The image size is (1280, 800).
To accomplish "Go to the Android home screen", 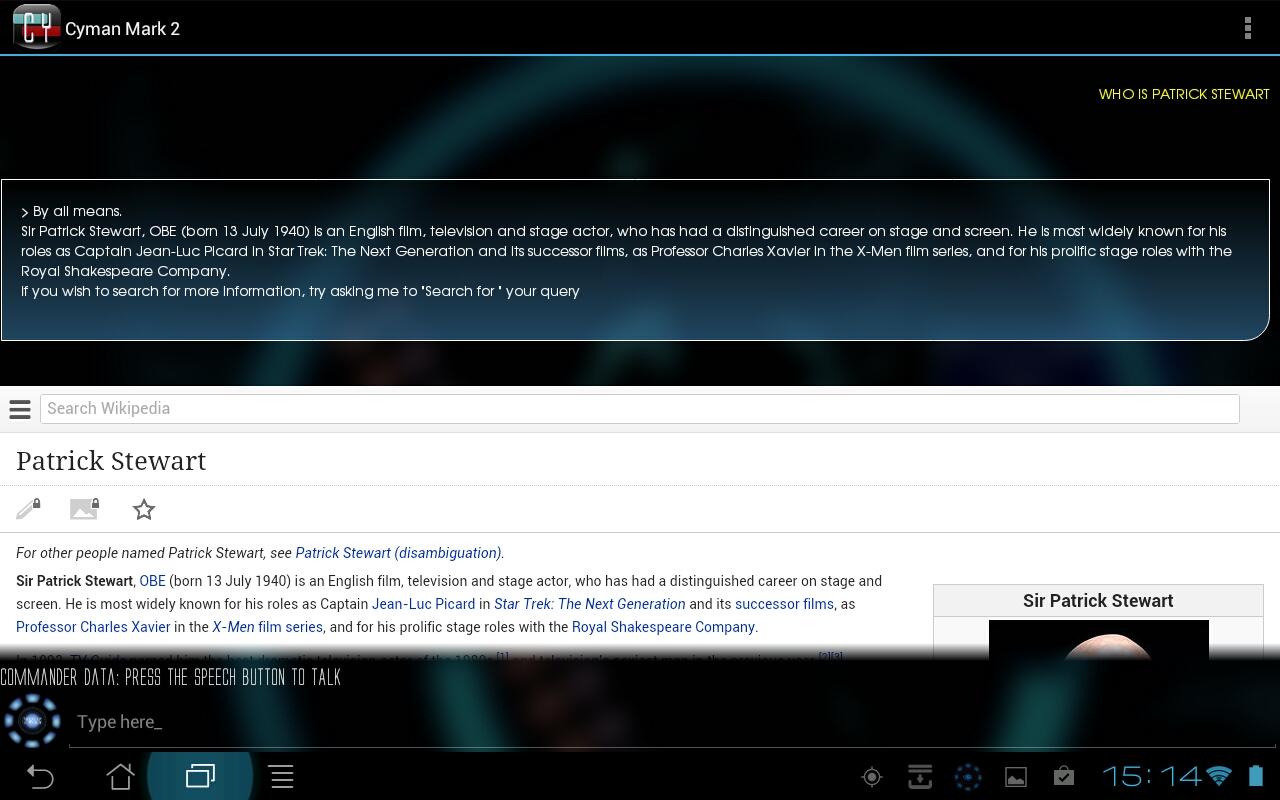I will pyautogui.click(x=120, y=776).
